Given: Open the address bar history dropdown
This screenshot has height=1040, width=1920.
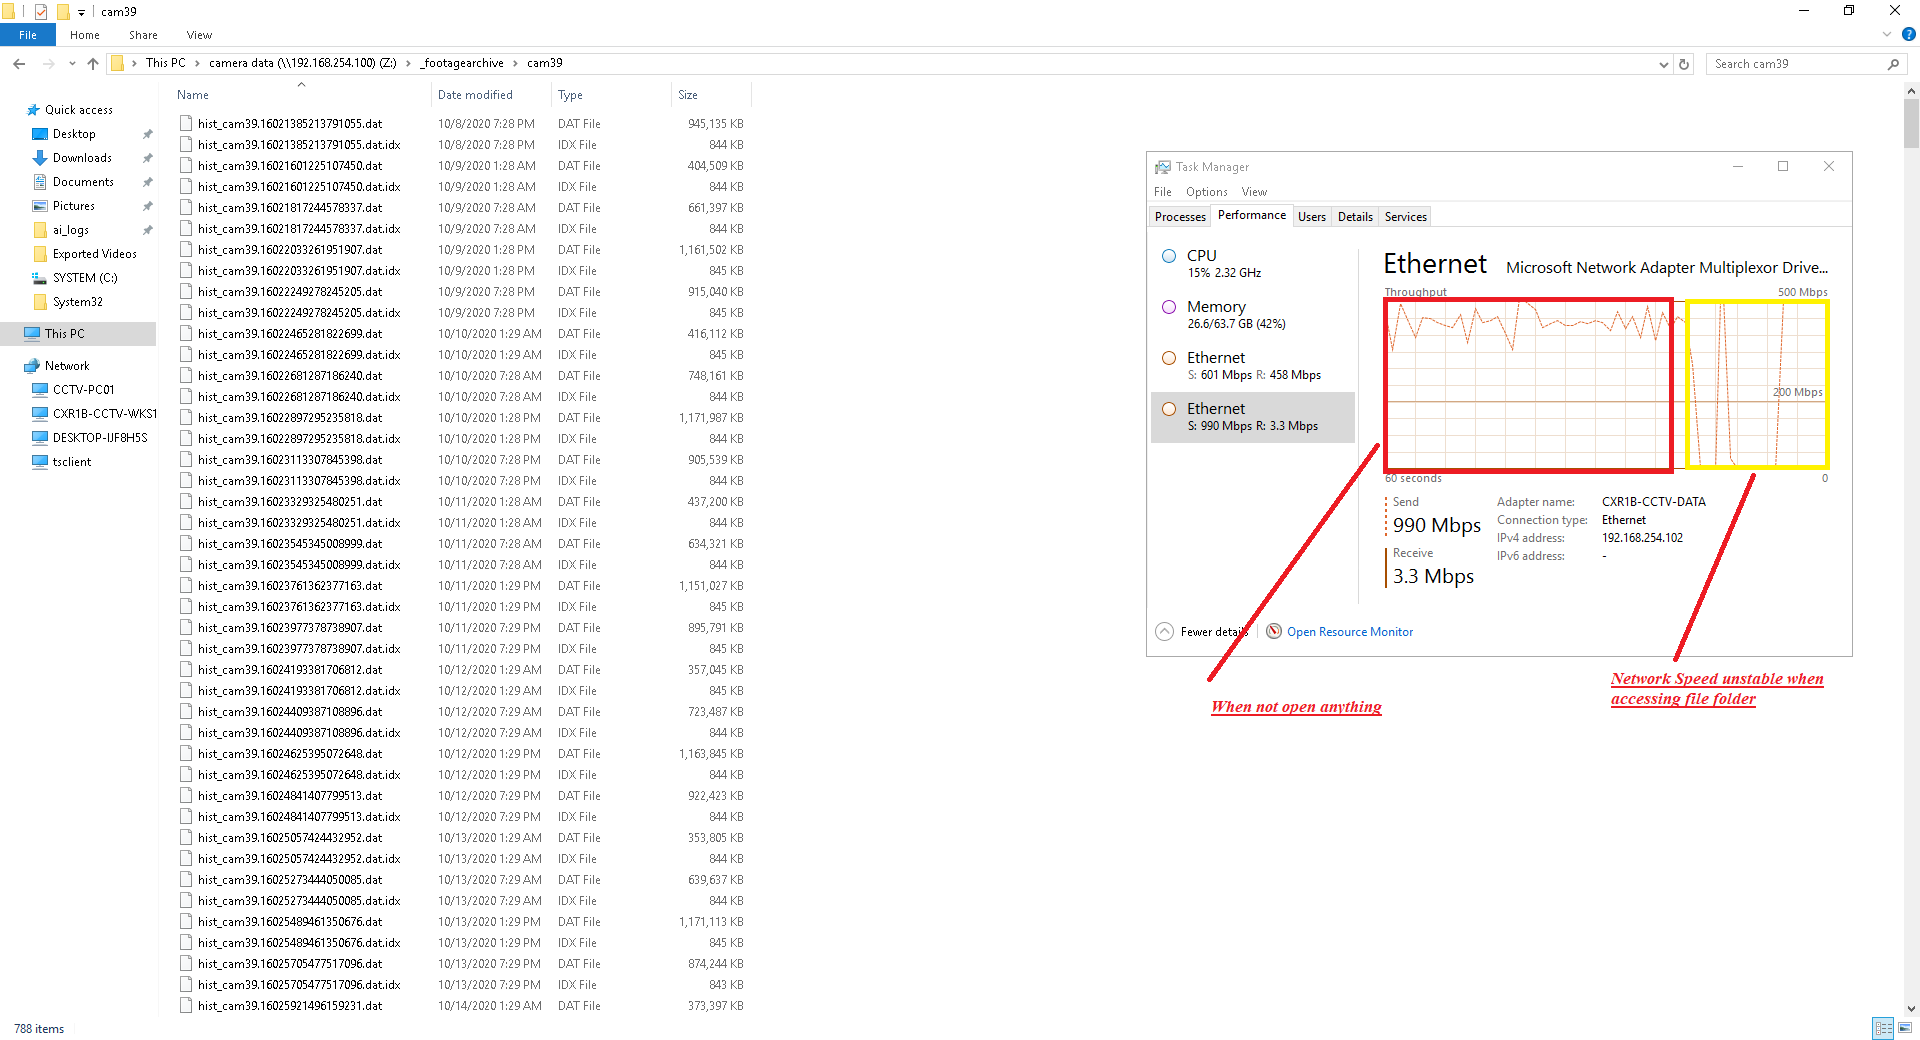Looking at the screenshot, I should [x=1663, y=63].
